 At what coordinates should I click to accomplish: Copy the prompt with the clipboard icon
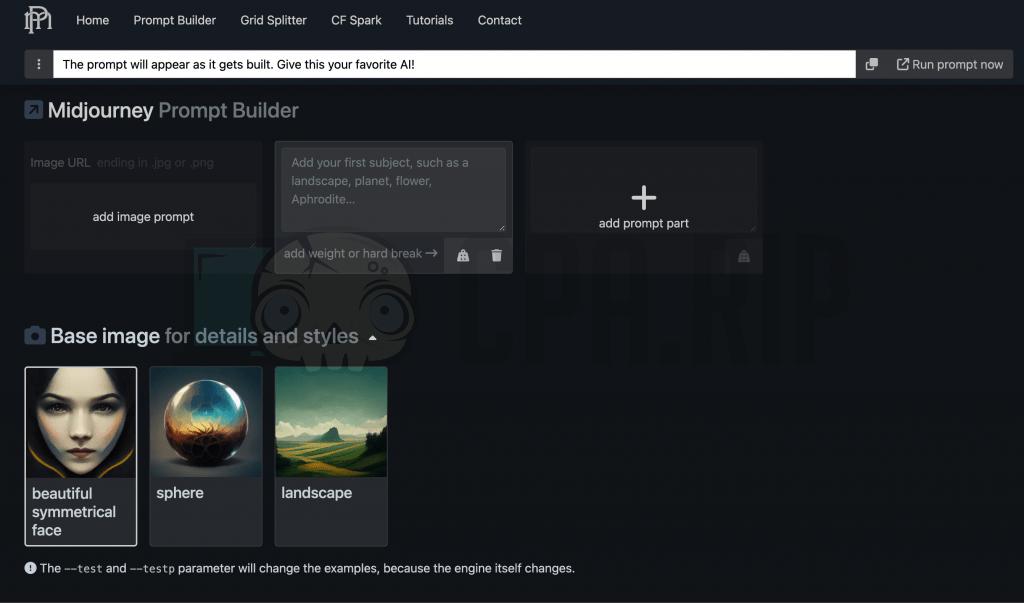click(871, 65)
